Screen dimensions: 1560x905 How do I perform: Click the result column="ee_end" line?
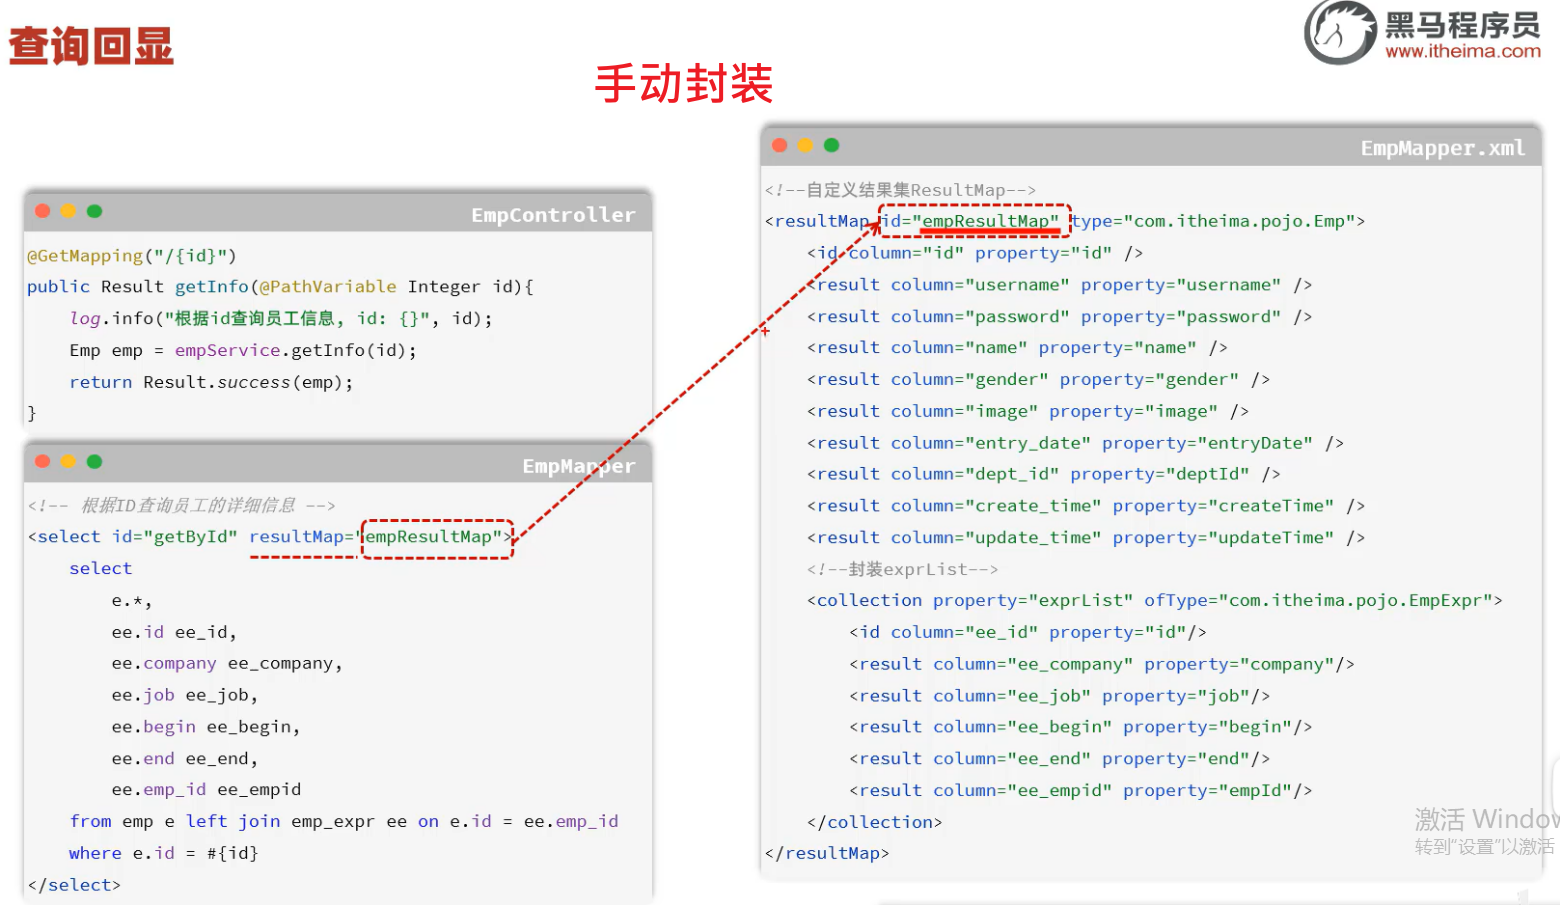point(1060,758)
